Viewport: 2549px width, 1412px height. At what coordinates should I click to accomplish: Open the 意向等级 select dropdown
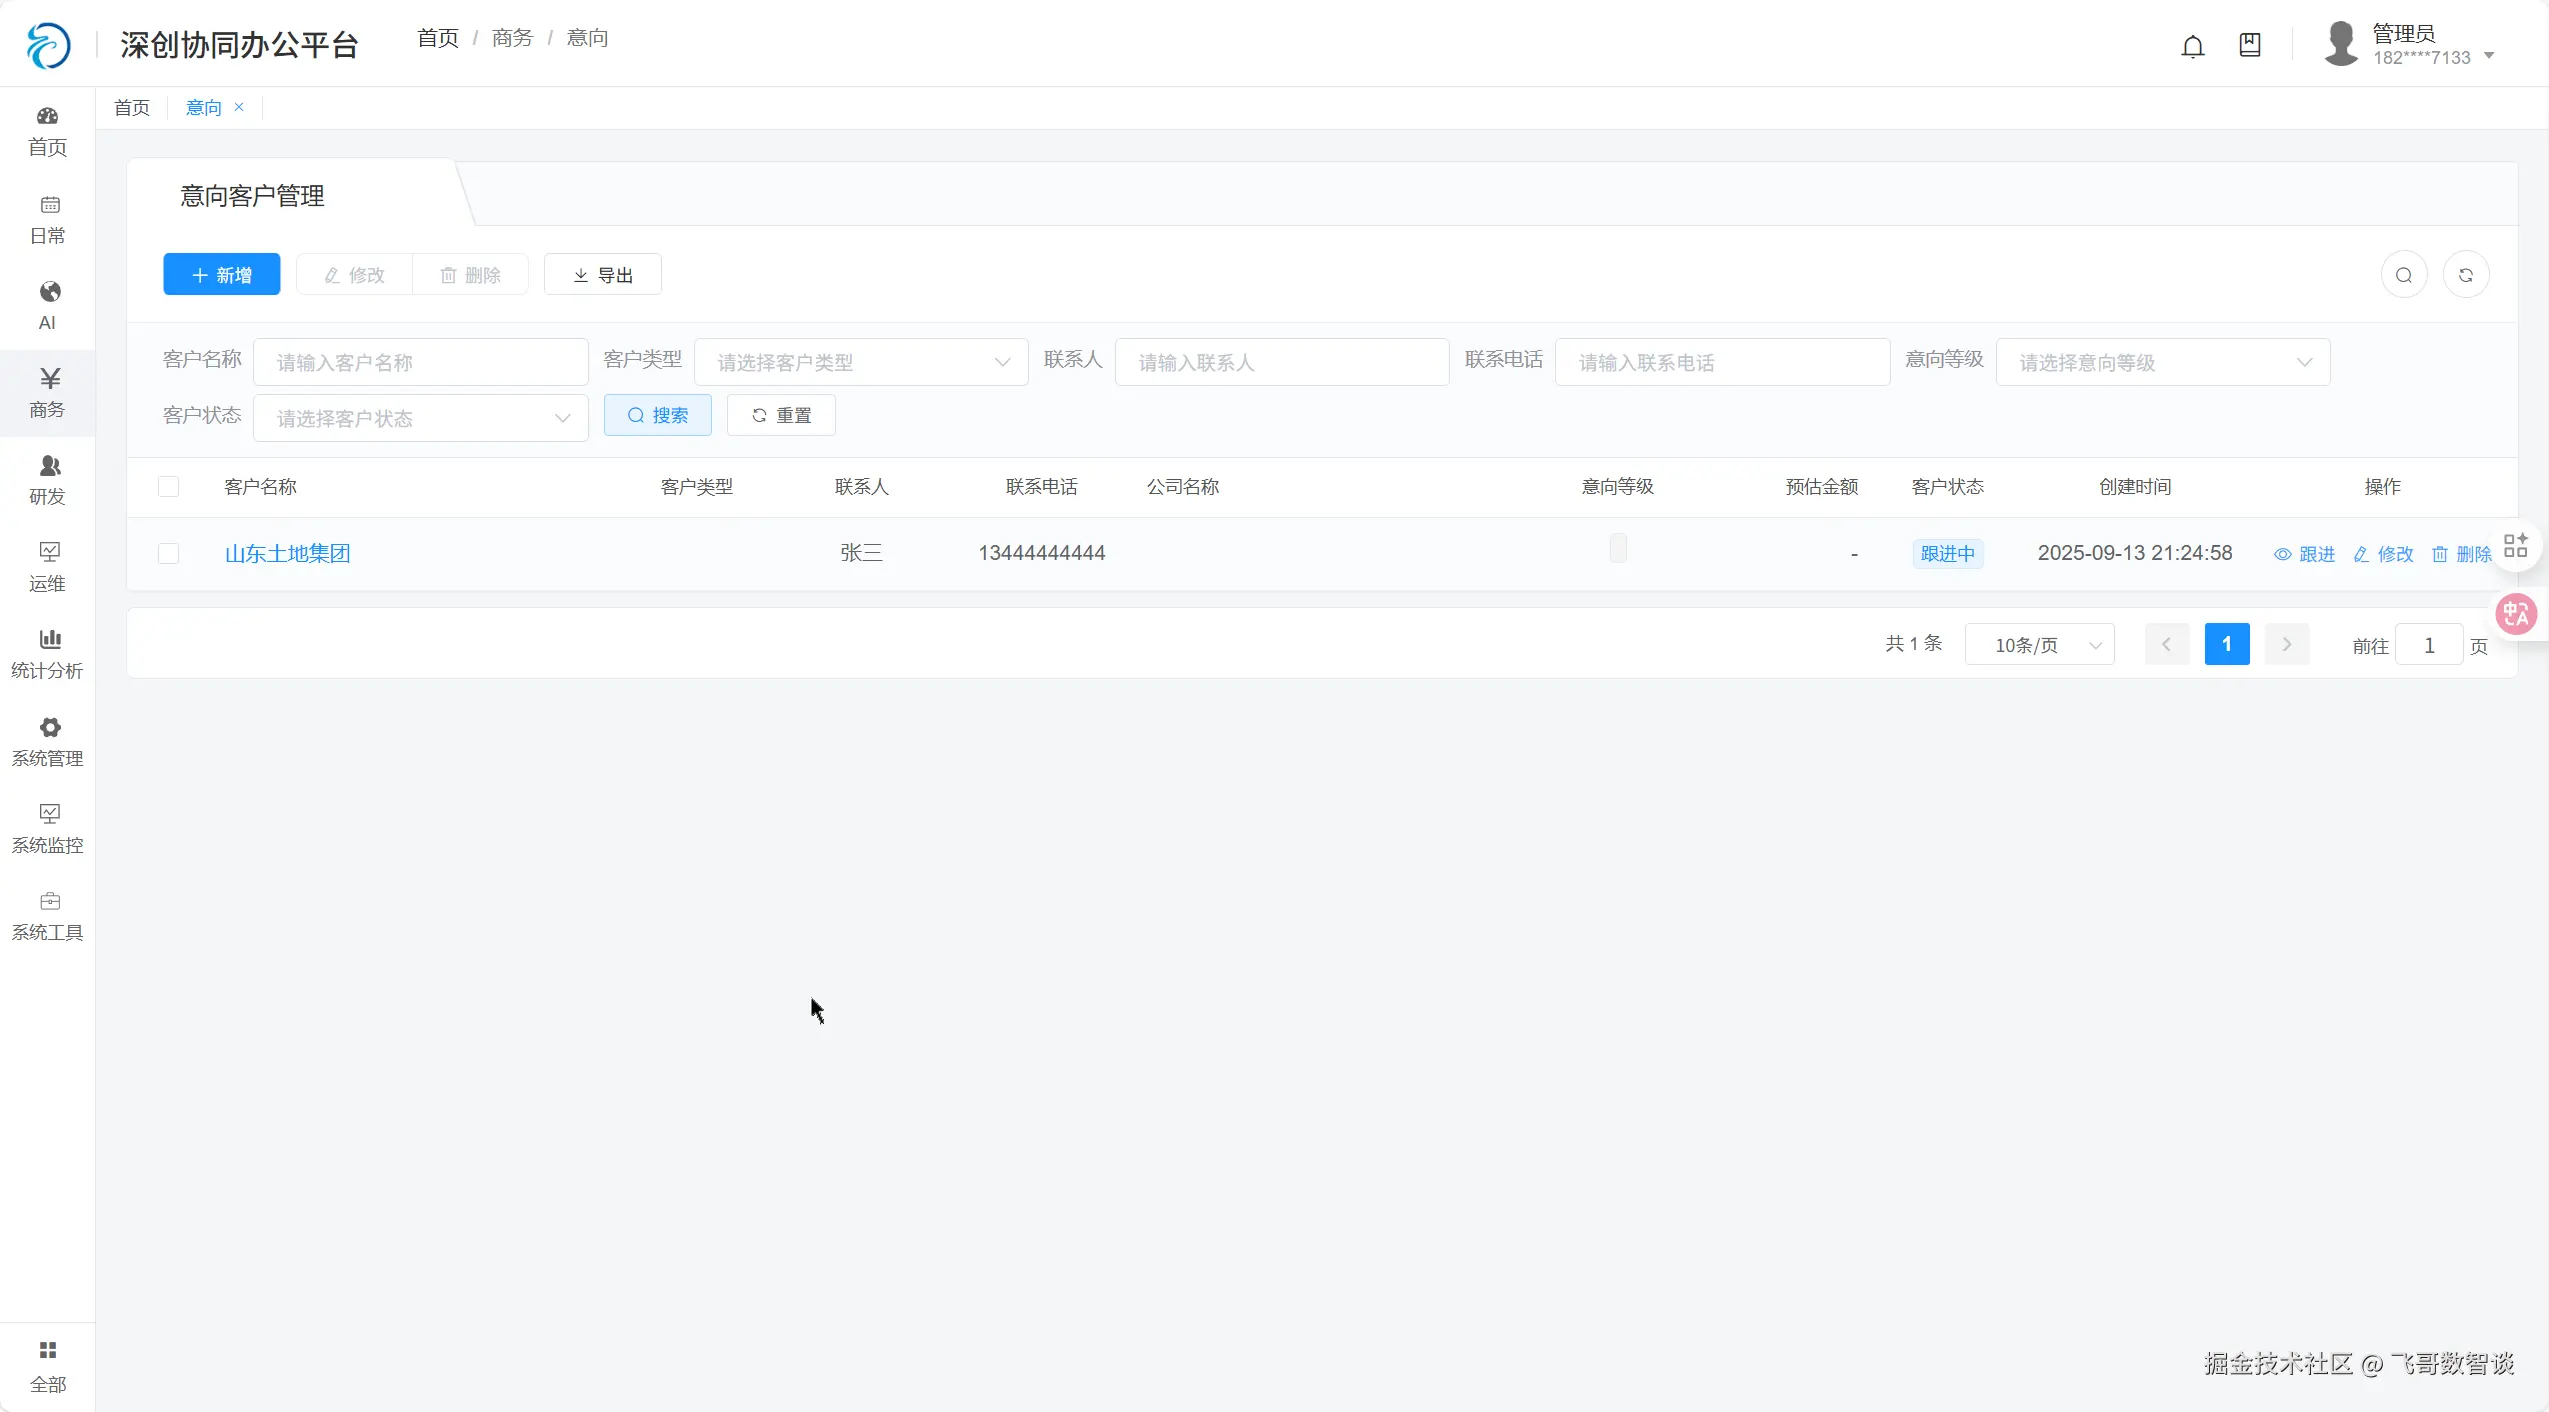click(x=2162, y=362)
